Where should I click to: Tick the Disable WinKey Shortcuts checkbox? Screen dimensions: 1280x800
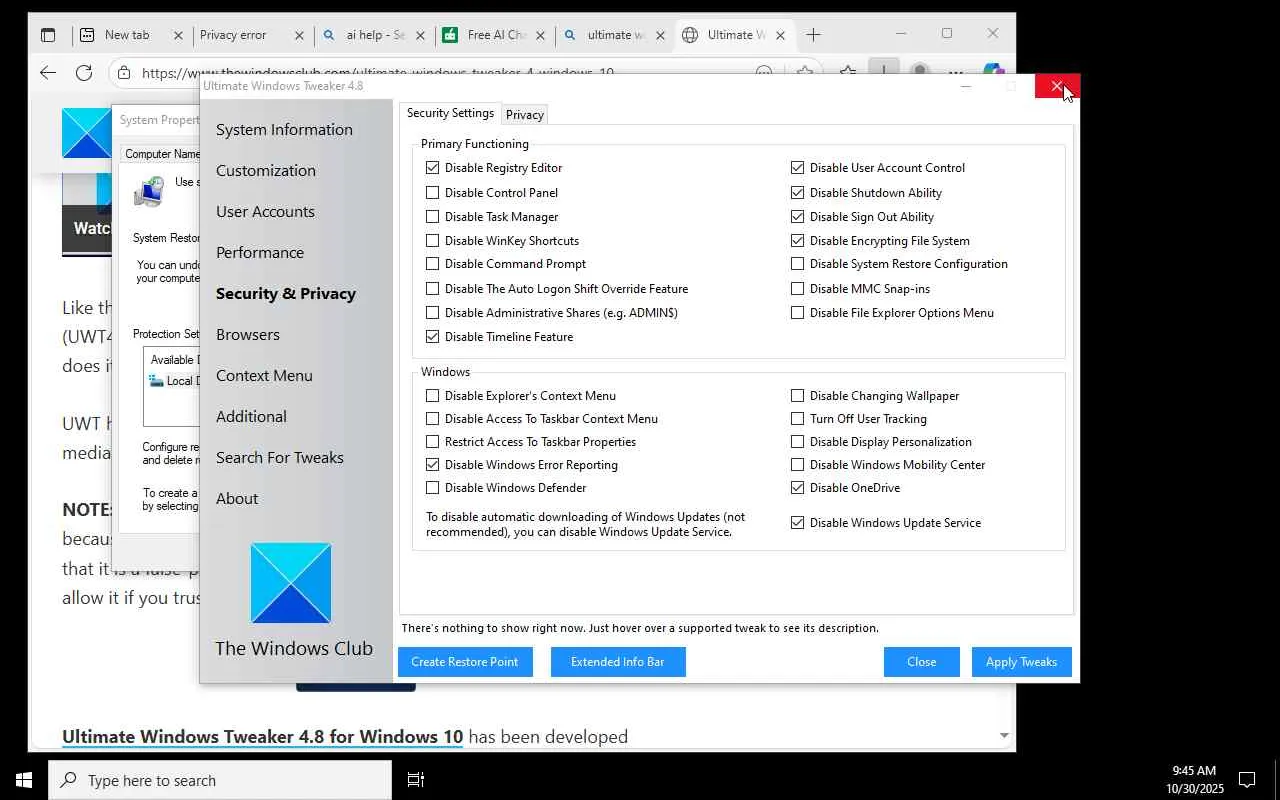click(432, 241)
